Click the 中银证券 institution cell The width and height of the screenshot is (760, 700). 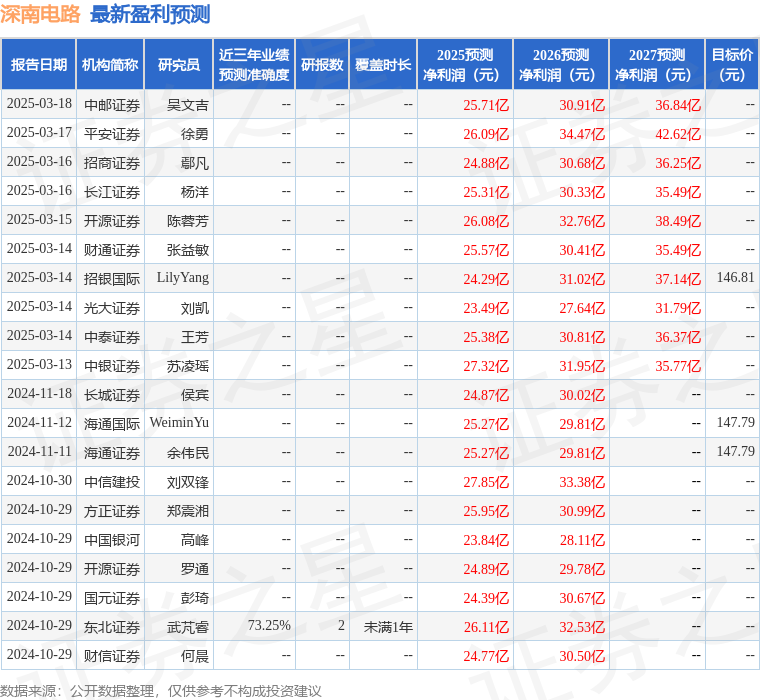(x=112, y=366)
